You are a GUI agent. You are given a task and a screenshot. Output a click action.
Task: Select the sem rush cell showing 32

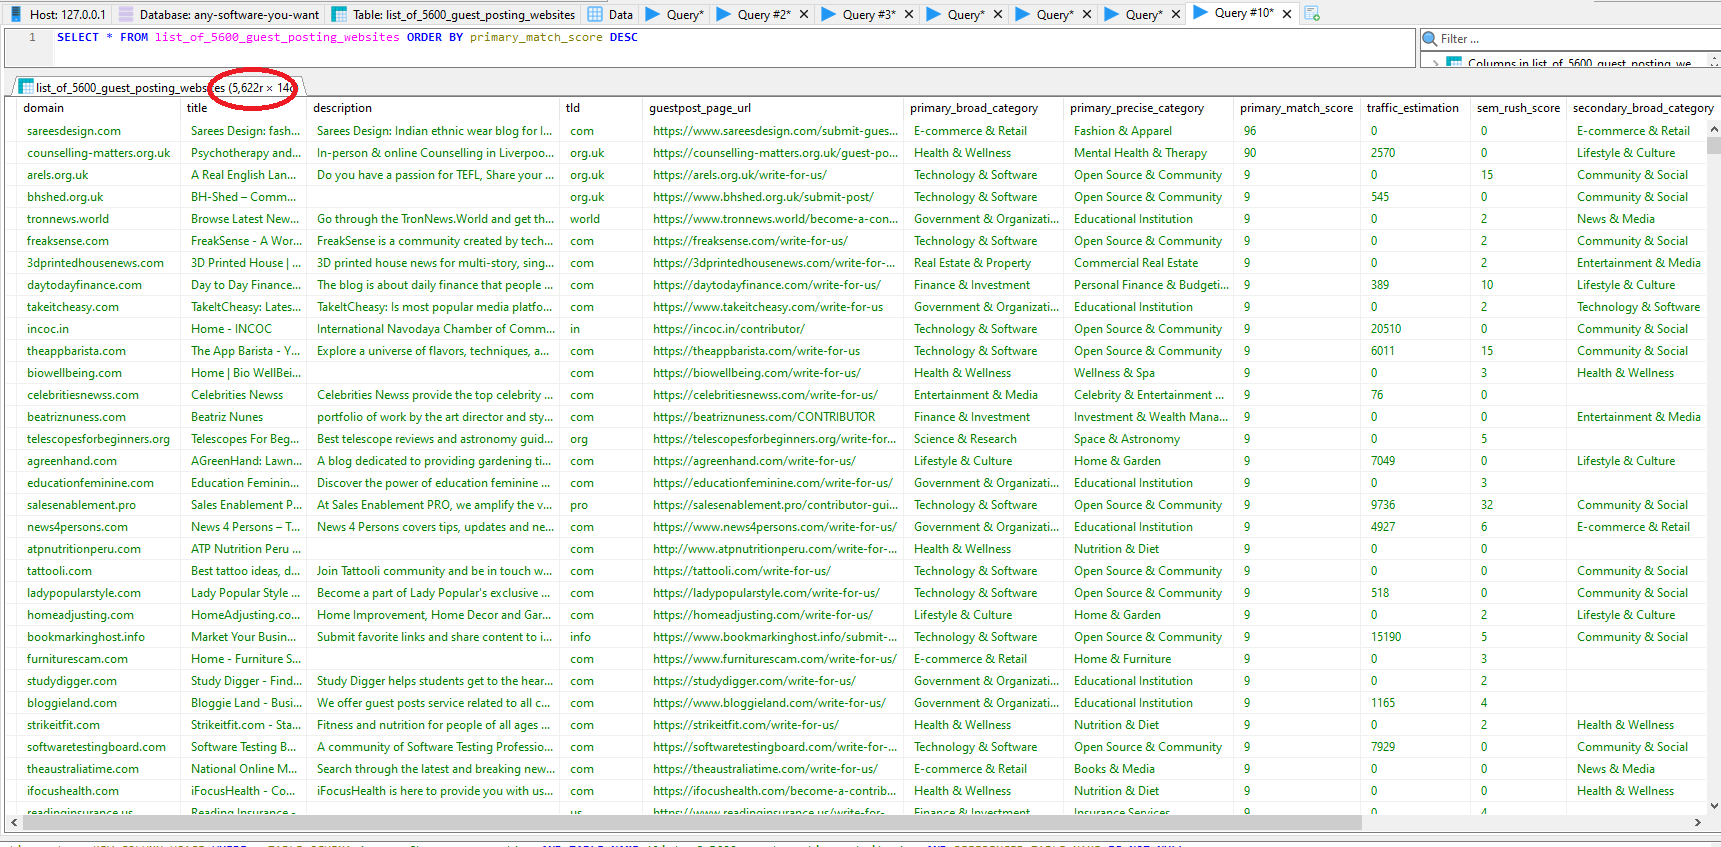click(1519, 505)
